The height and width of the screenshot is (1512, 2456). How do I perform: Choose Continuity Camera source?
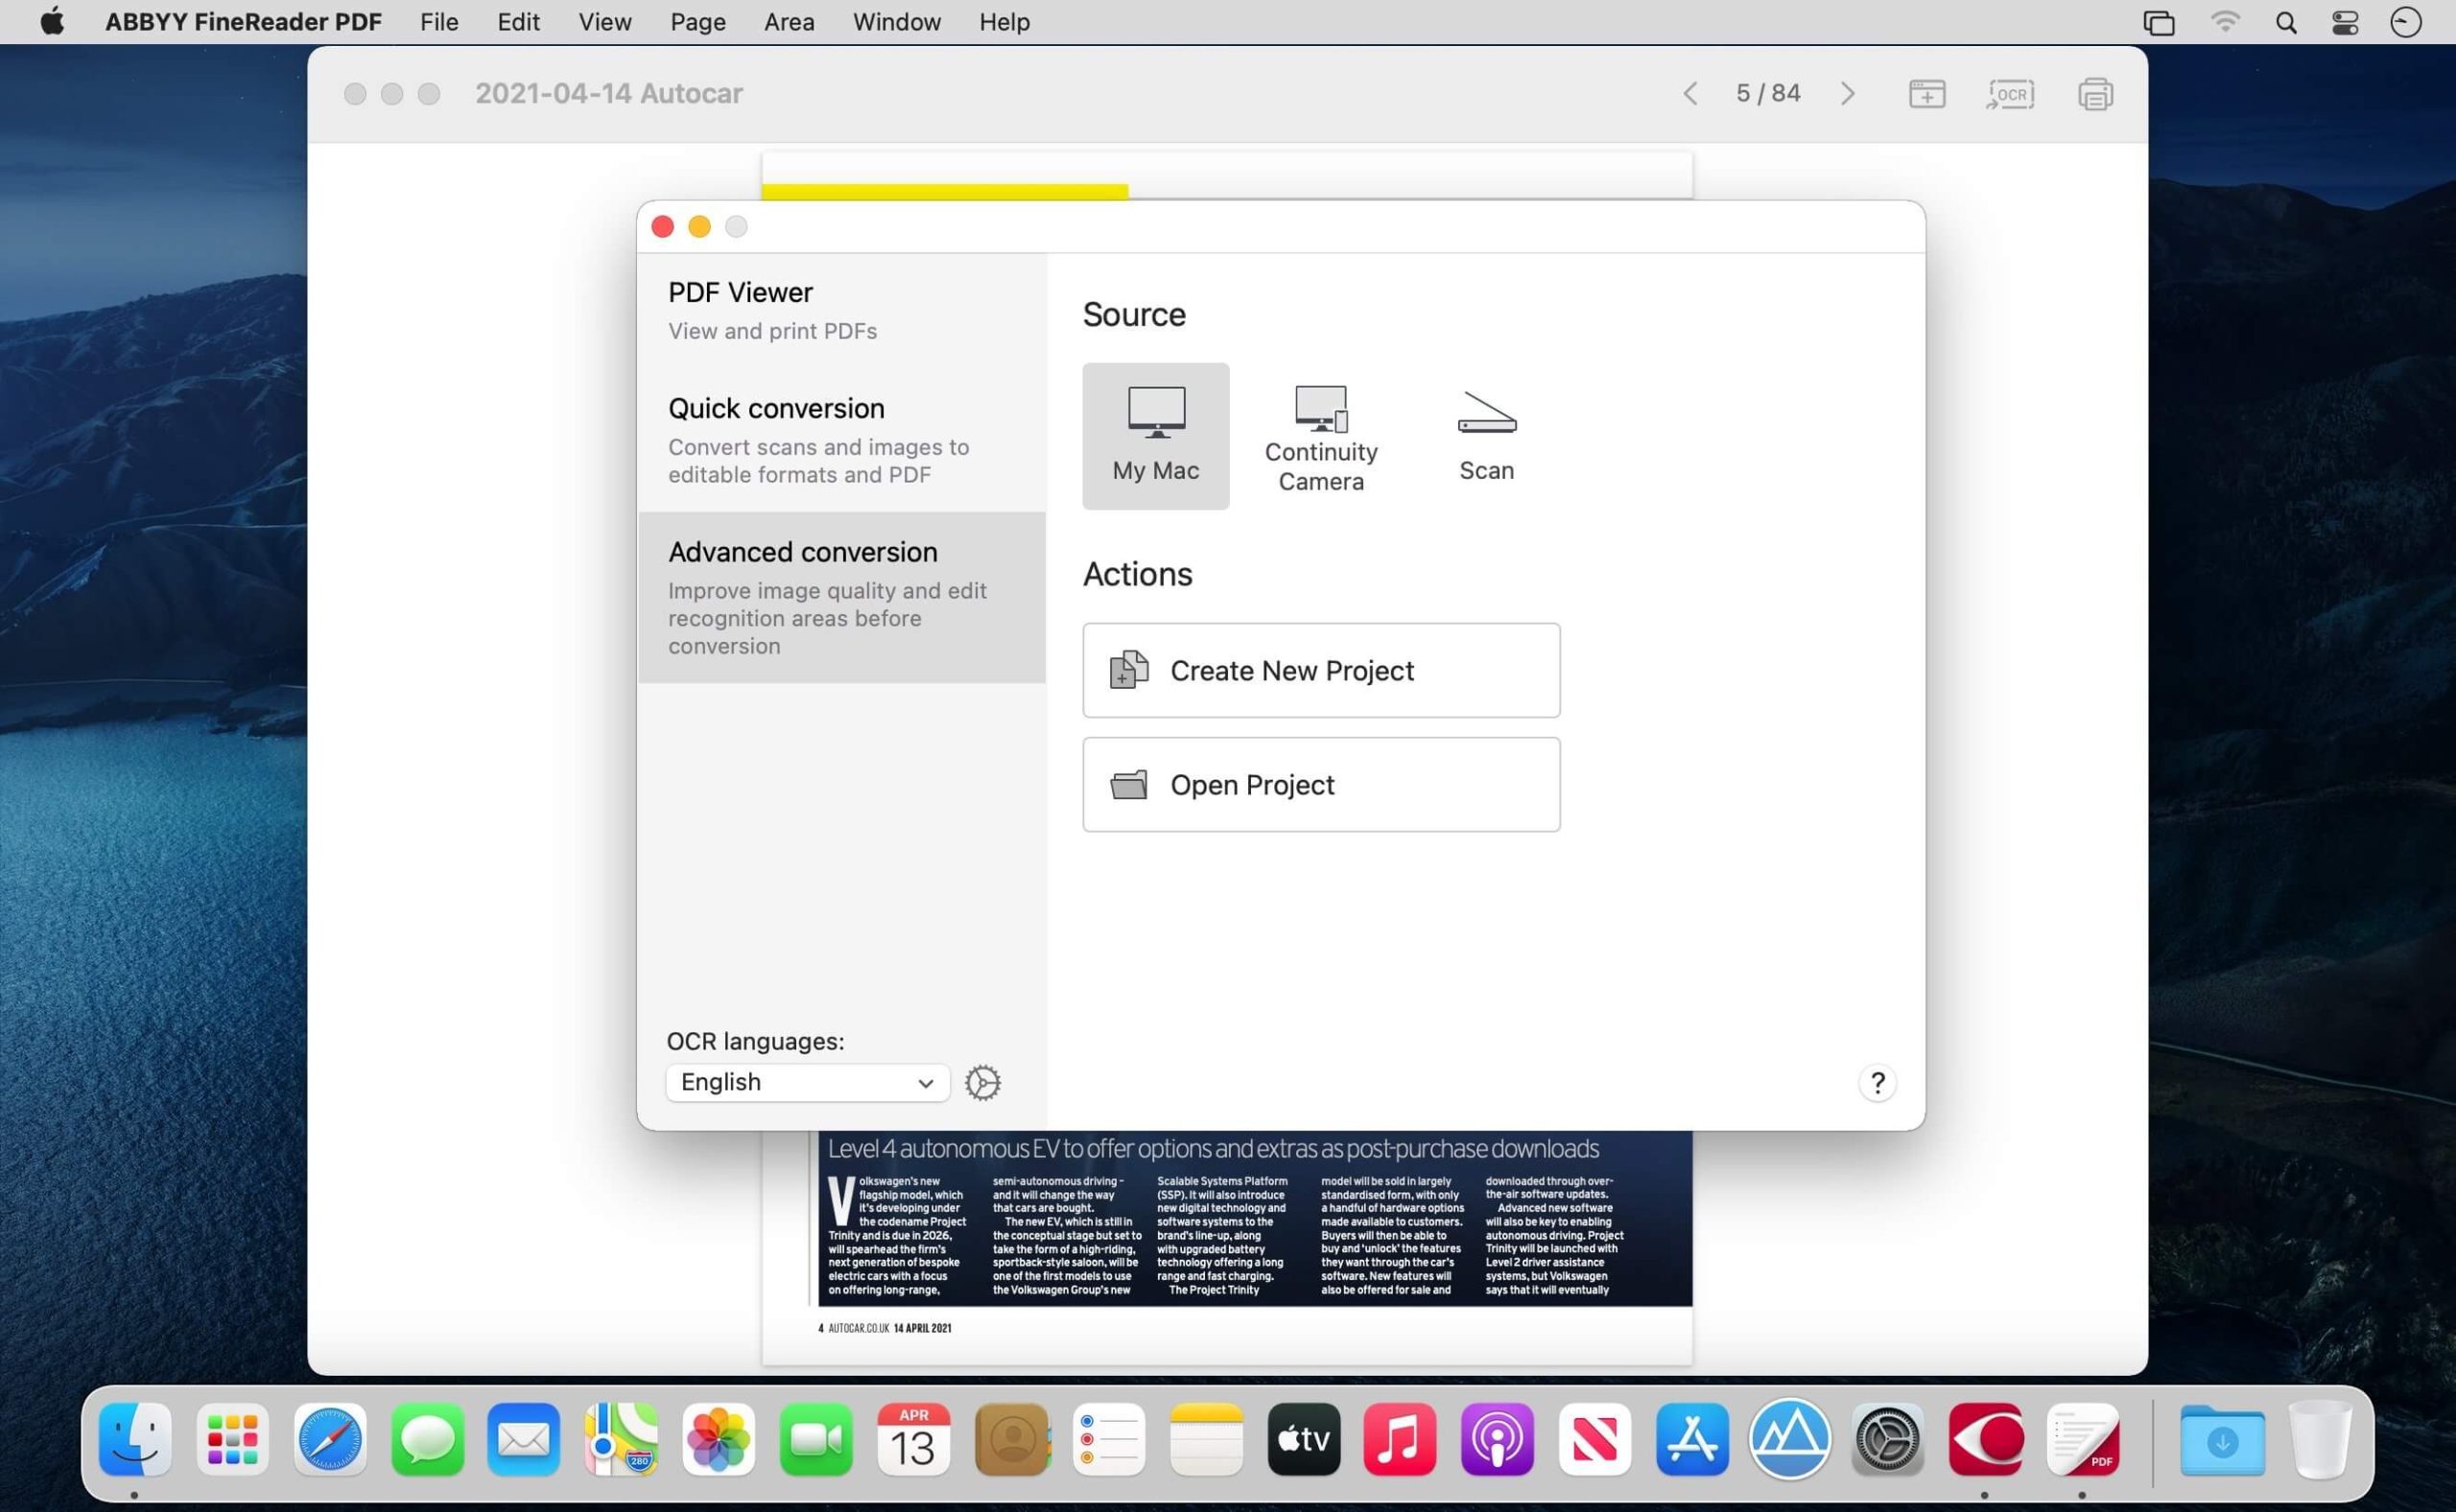click(1320, 437)
